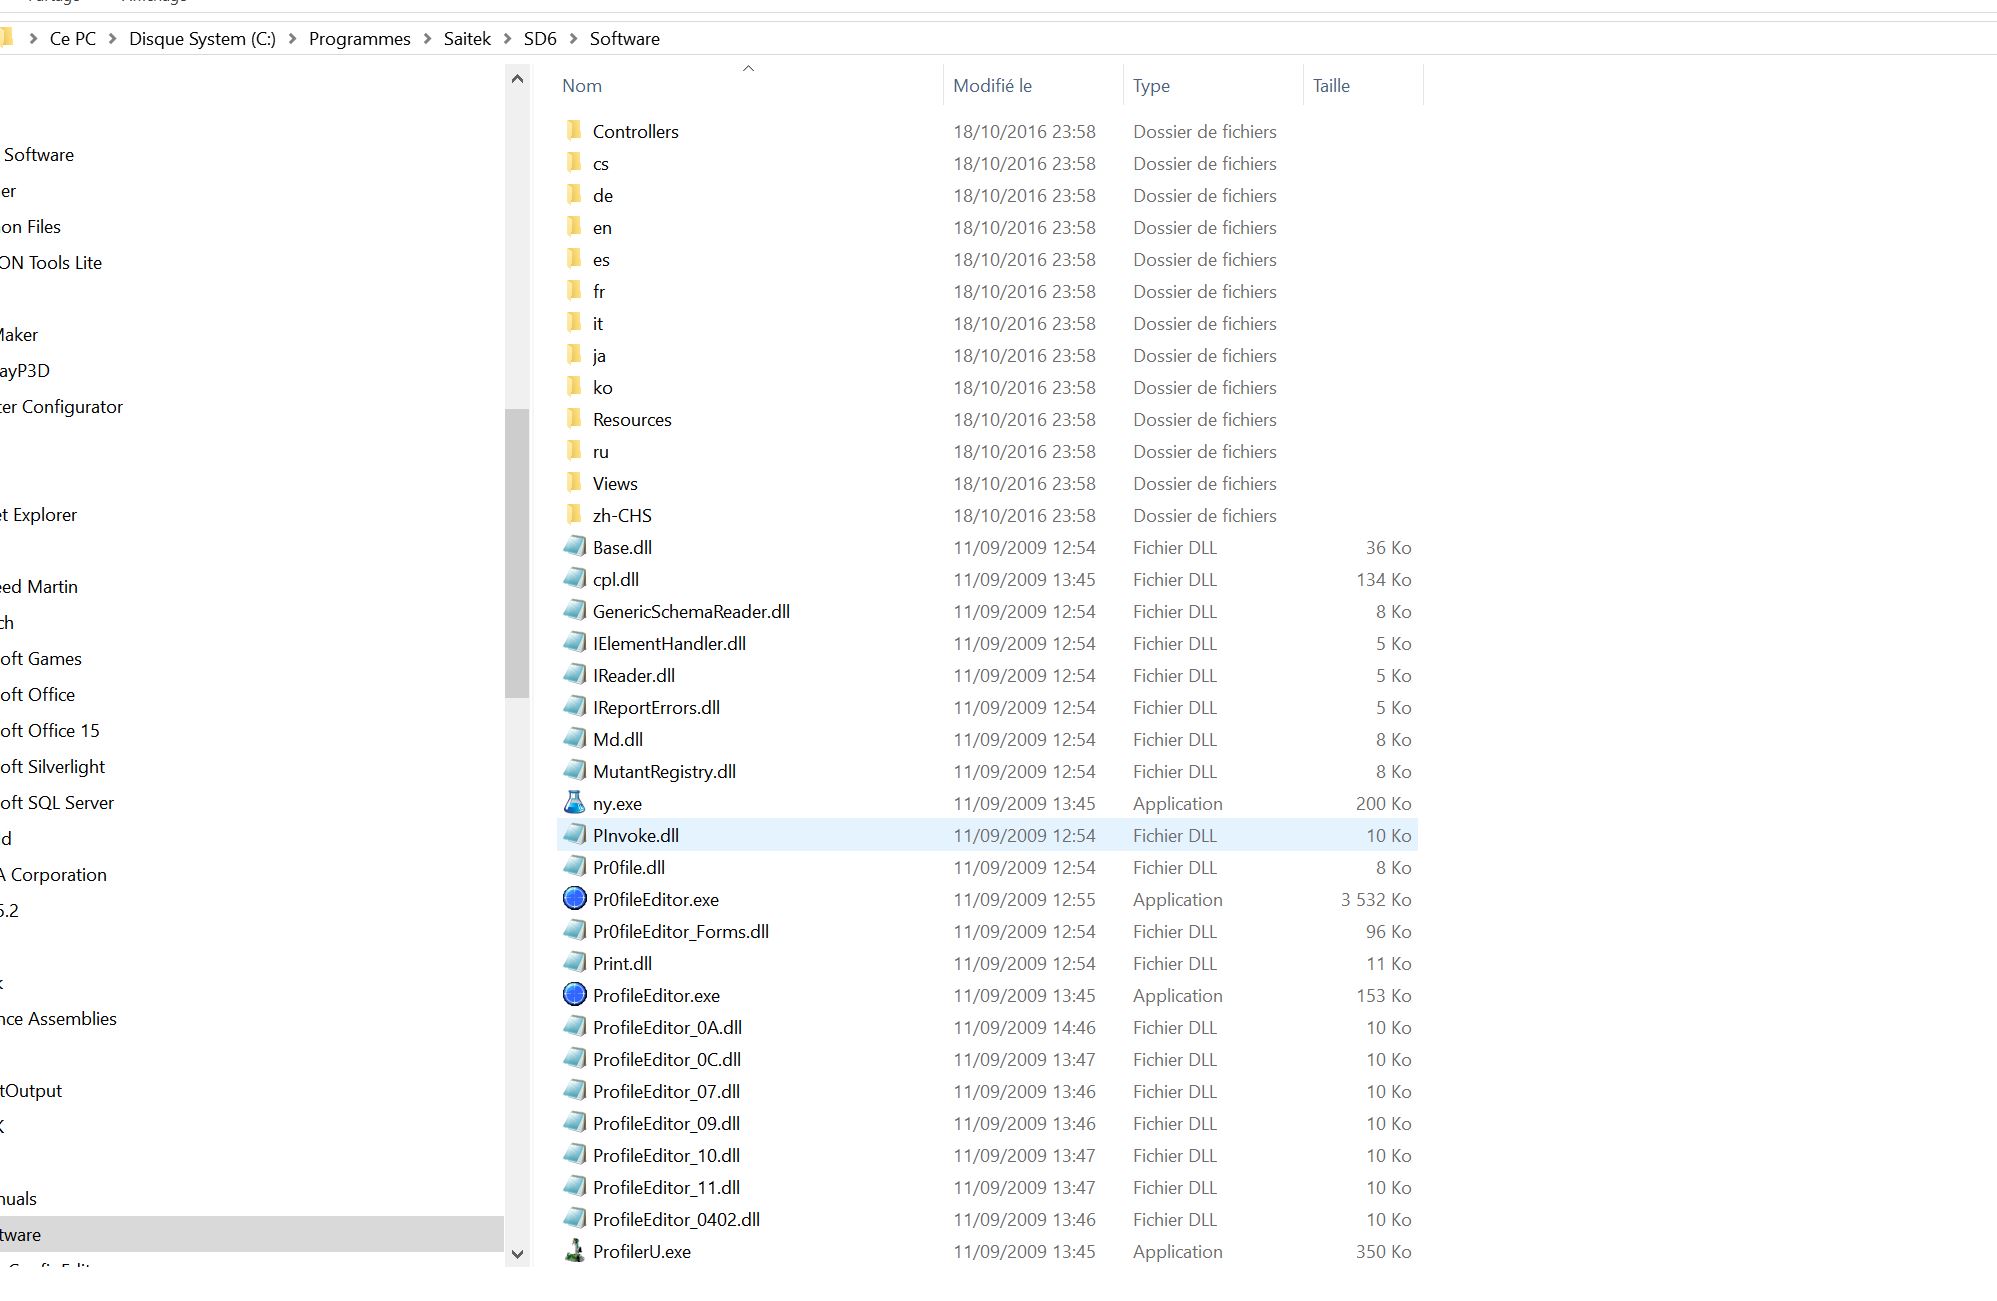Viewport: 1997px width, 1301px height.
Task: Select ProfileEditor_09.dll file name
Action: 666,1123
